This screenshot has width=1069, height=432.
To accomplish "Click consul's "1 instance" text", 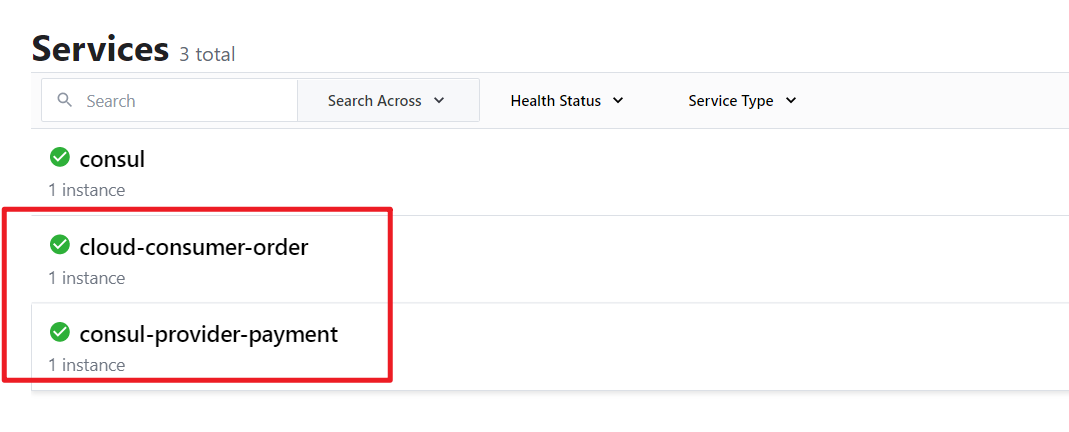I will 86,190.
